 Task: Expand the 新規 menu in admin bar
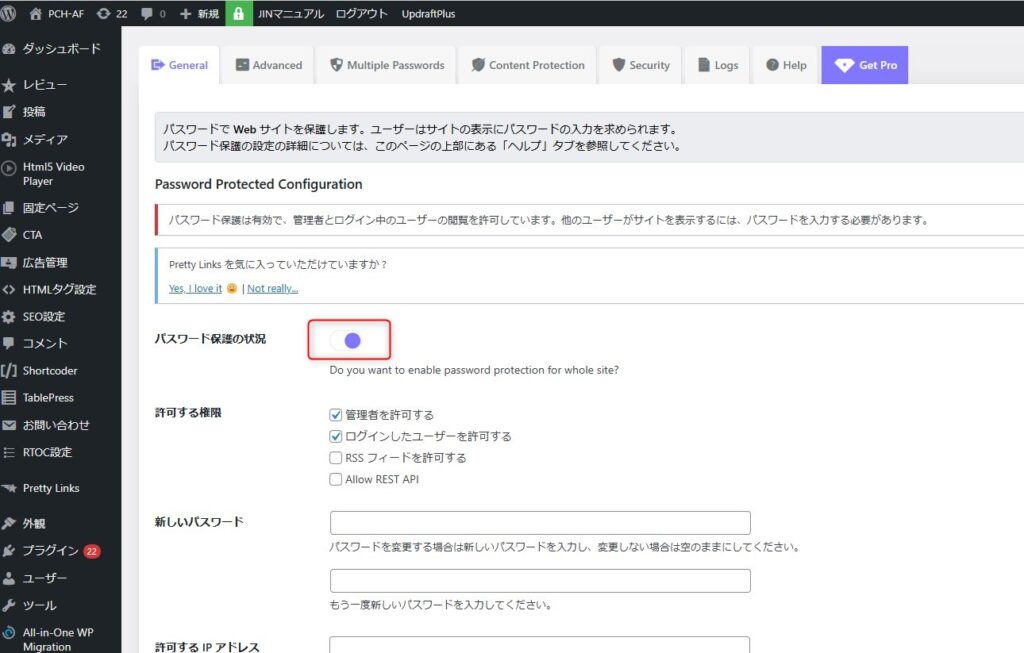[x=199, y=14]
